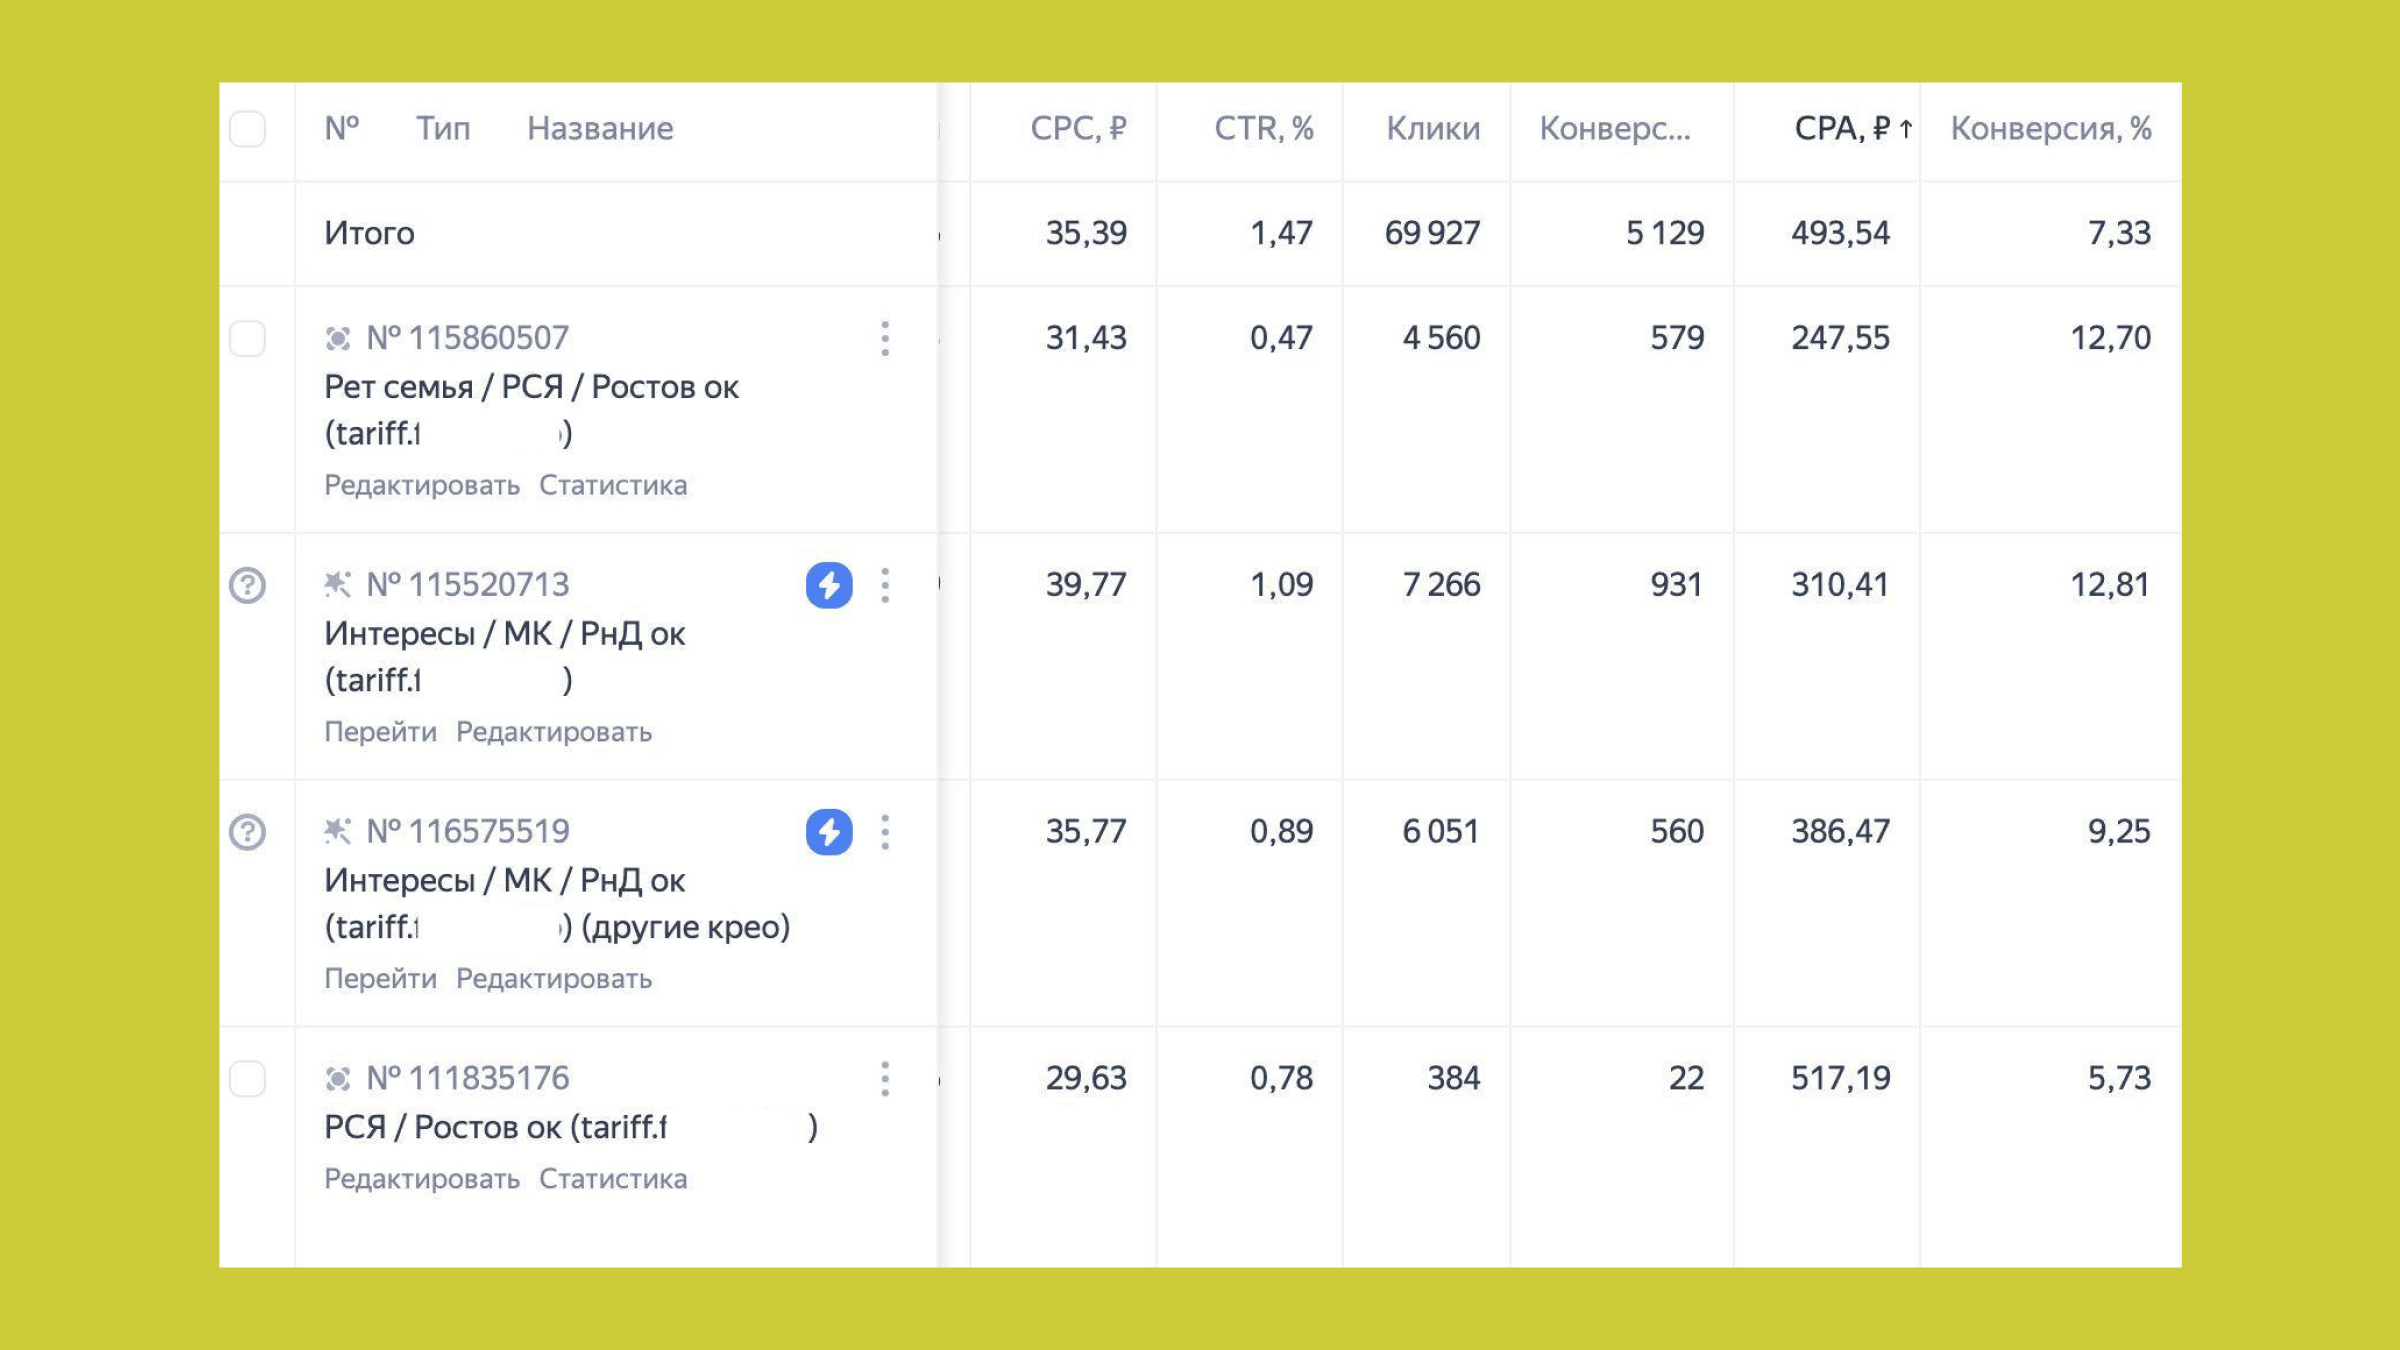Click the lightning icon for campaign 116575519

[829, 832]
